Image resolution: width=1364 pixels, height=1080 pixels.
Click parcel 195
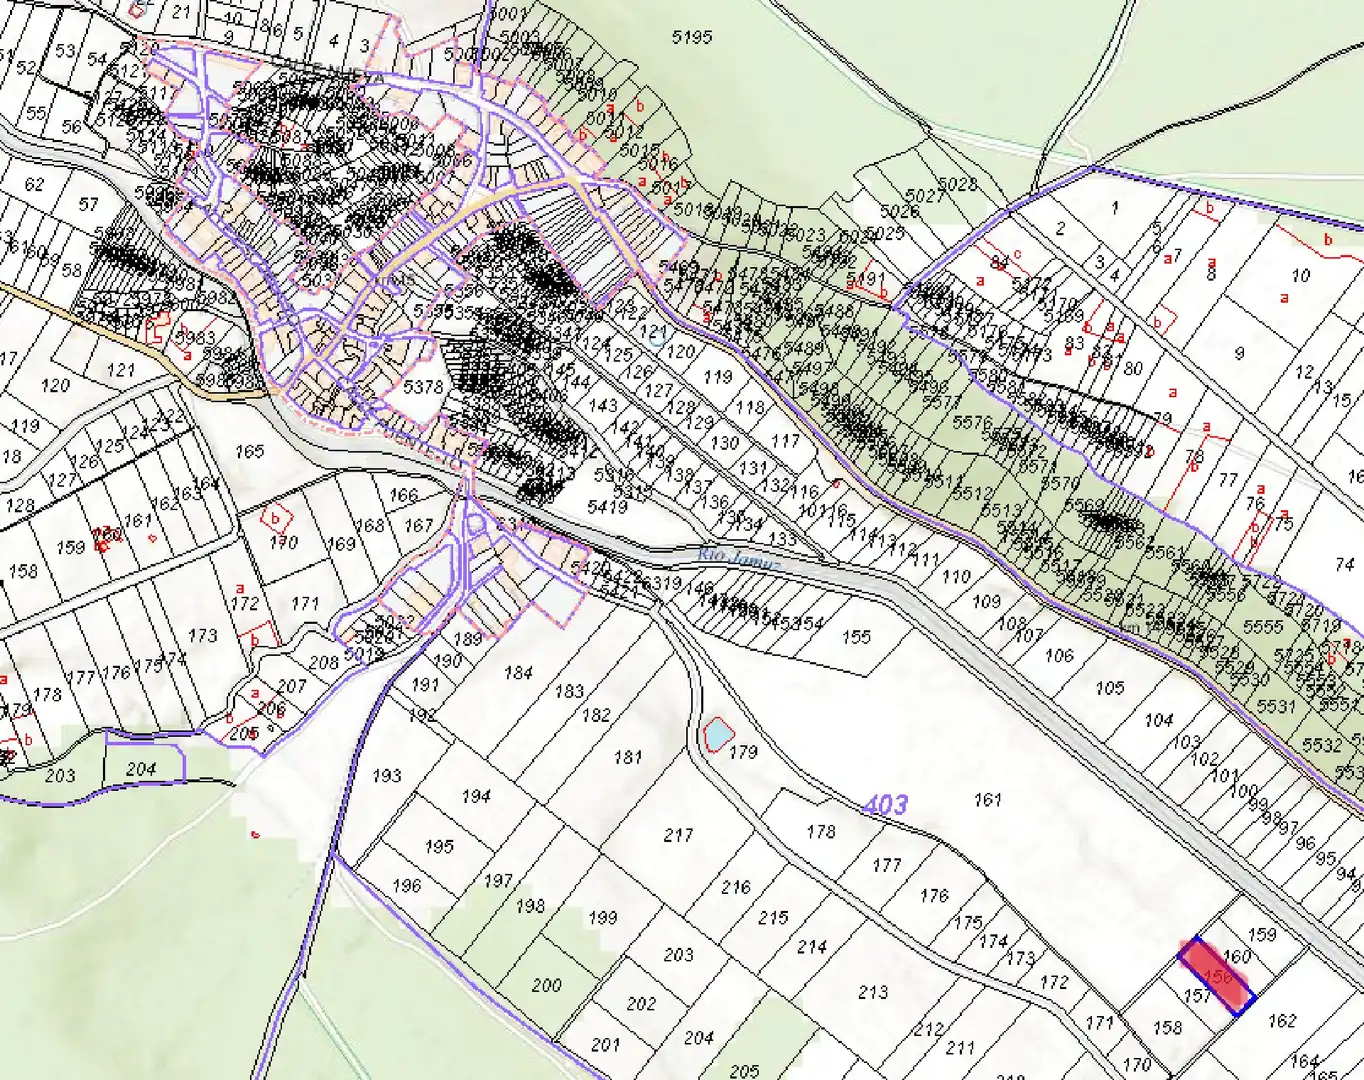coord(439,846)
